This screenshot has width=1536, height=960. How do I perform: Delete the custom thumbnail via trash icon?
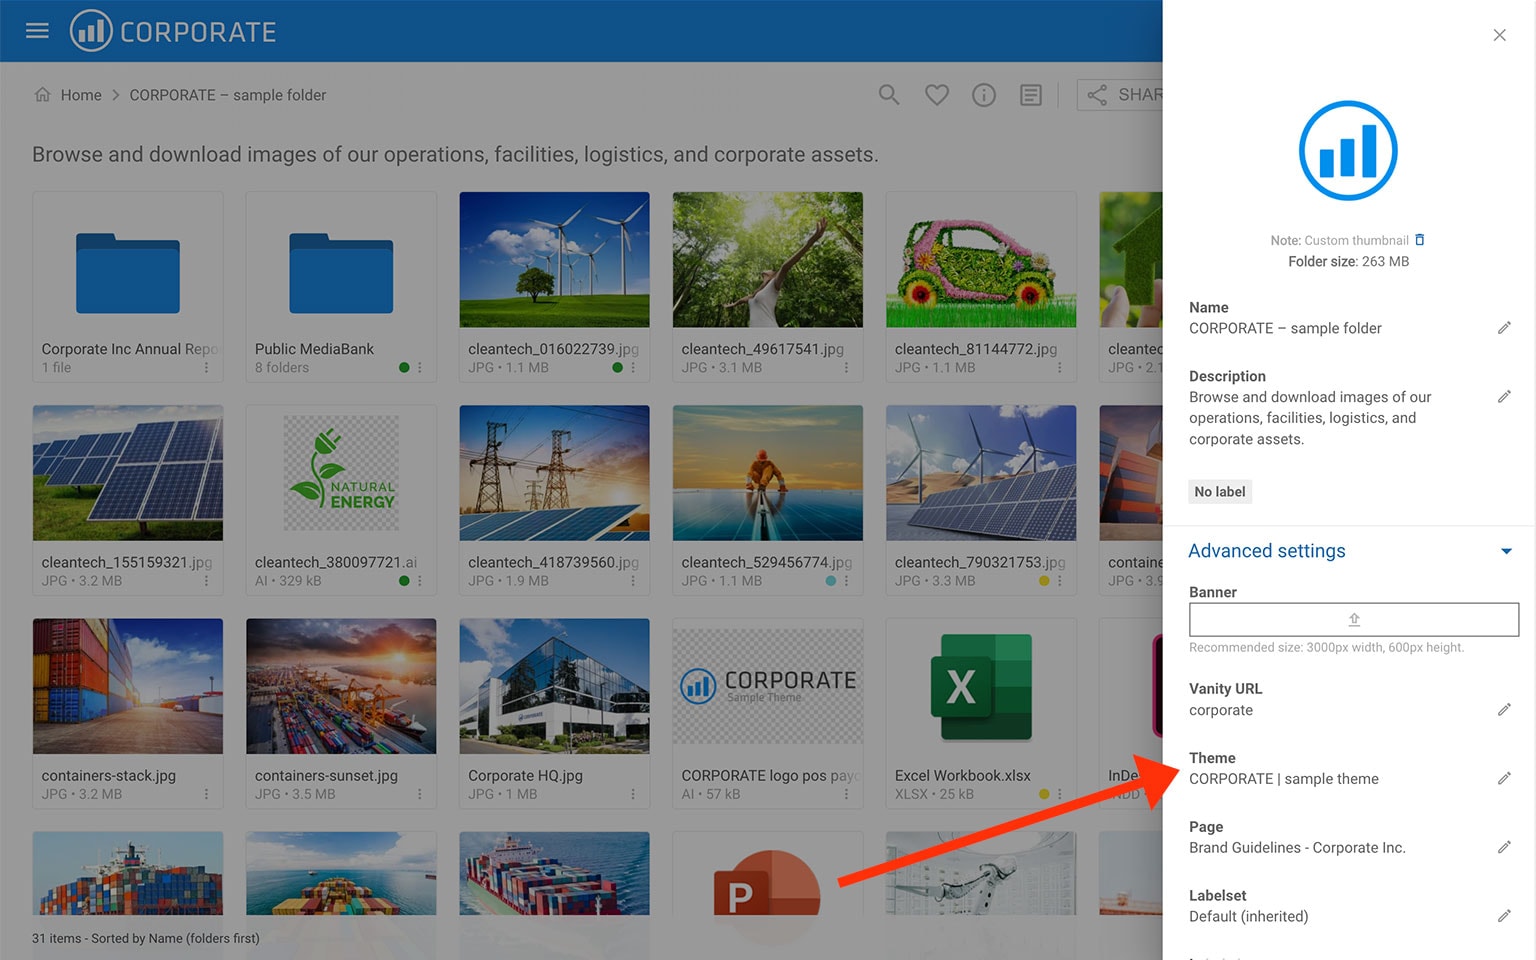(1420, 240)
